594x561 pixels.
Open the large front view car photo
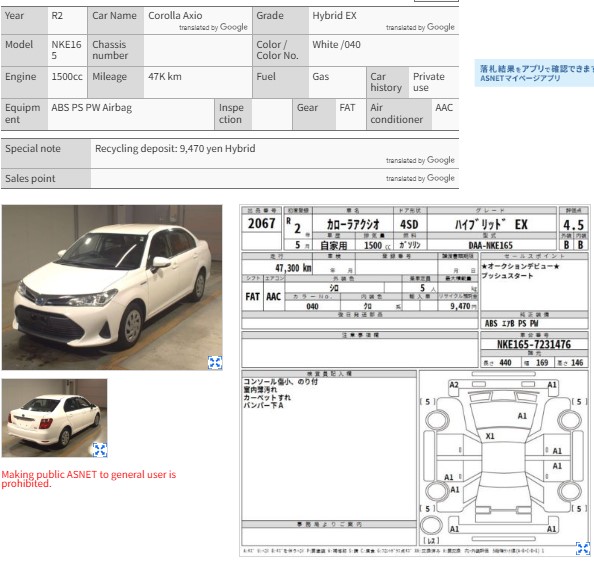(x=112, y=288)
